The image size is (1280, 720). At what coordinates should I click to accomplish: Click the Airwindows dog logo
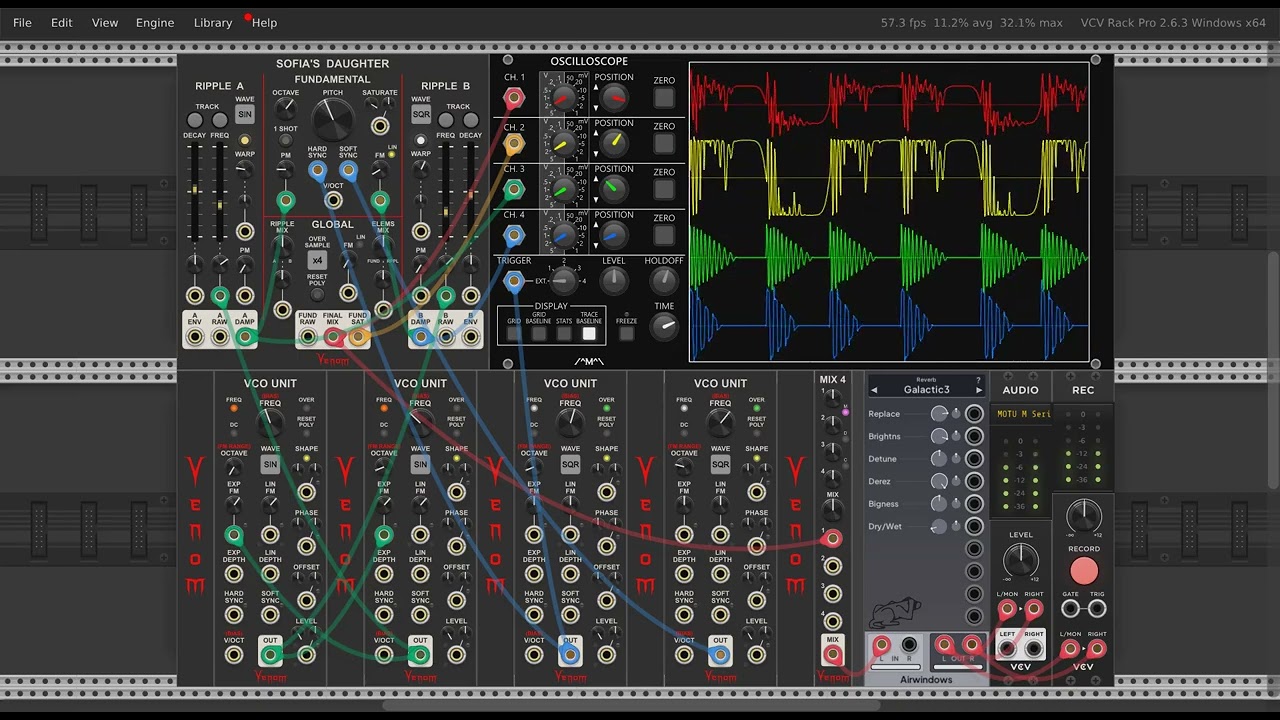[x=895, y=612]
